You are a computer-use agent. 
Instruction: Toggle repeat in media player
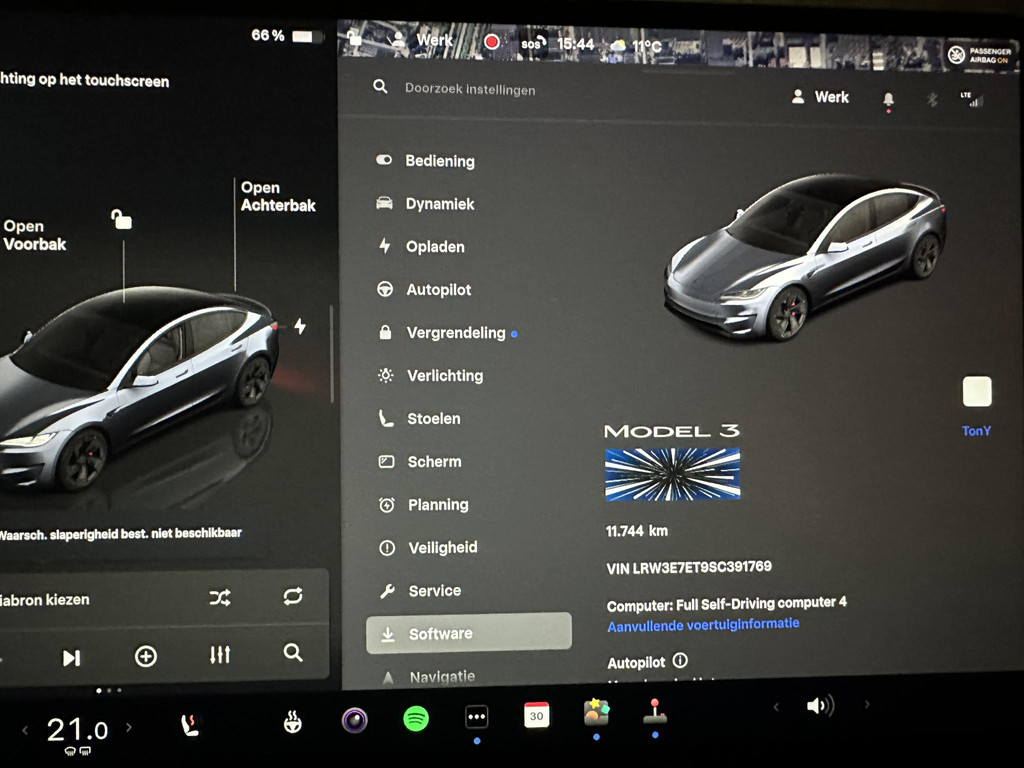pyautogui.click(x=292, y=597)
